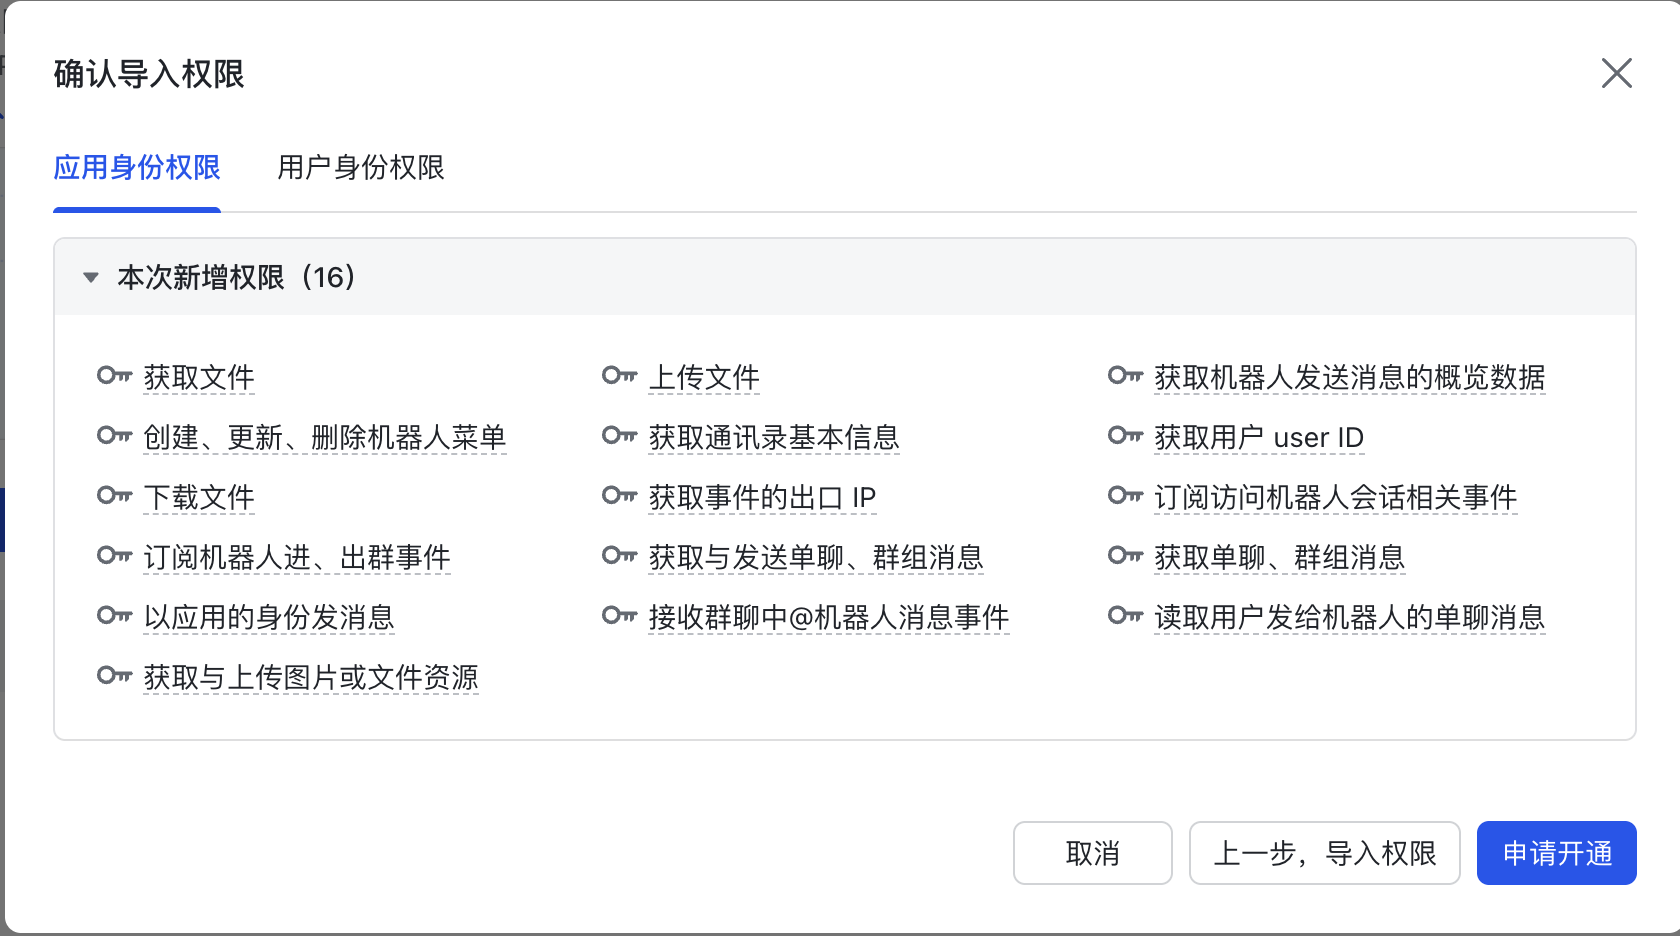Click the key icon beside 上传文件

point(619,376)
